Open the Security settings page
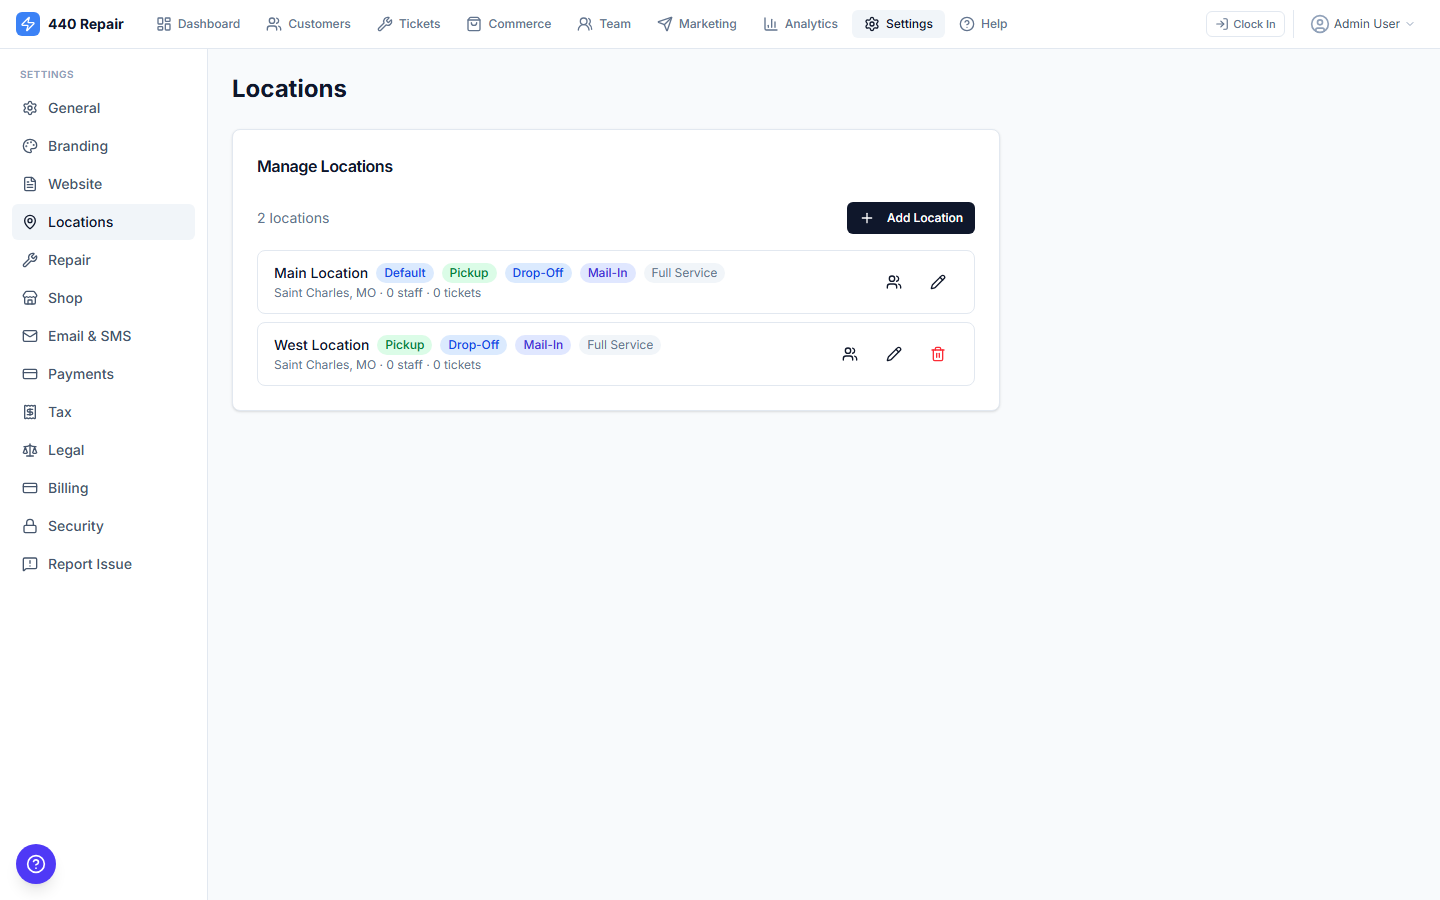 tap(76, 526)
